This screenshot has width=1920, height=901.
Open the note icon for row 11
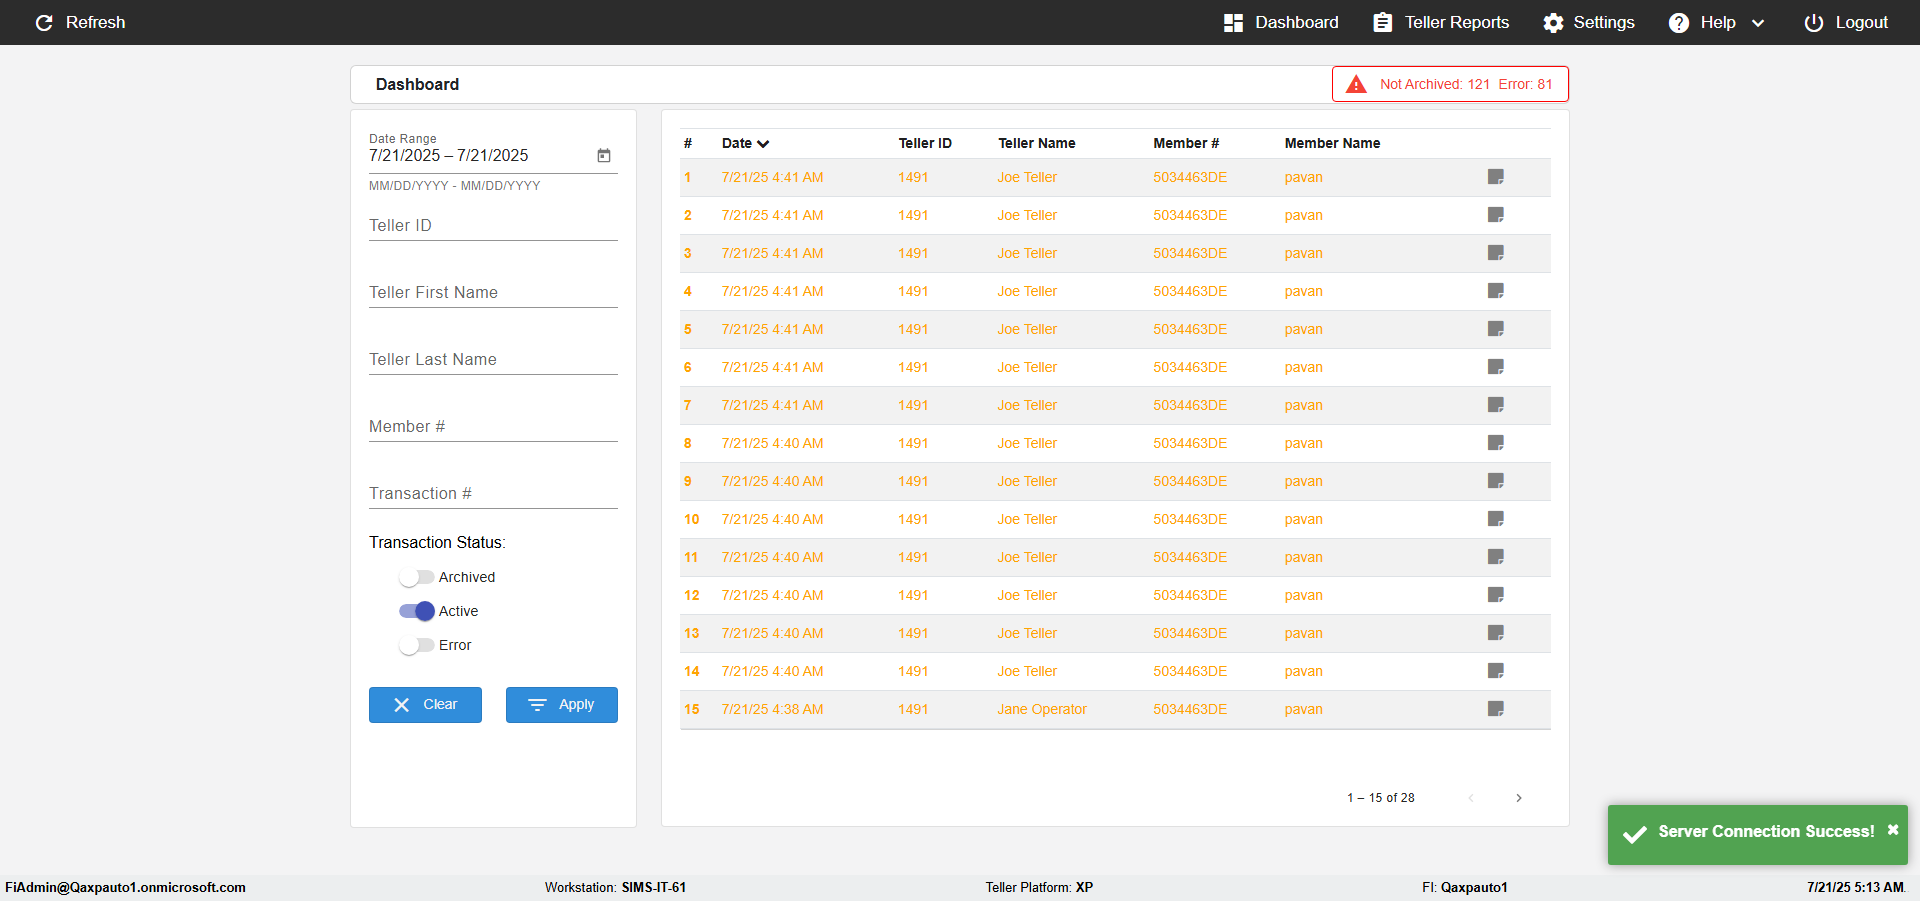(x=1496, y=557)
